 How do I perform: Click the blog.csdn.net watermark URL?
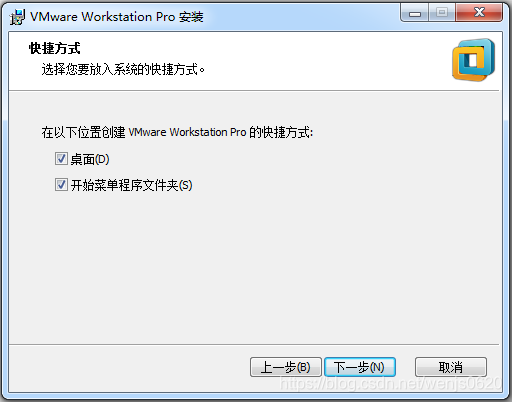click(x=391, y=383)
